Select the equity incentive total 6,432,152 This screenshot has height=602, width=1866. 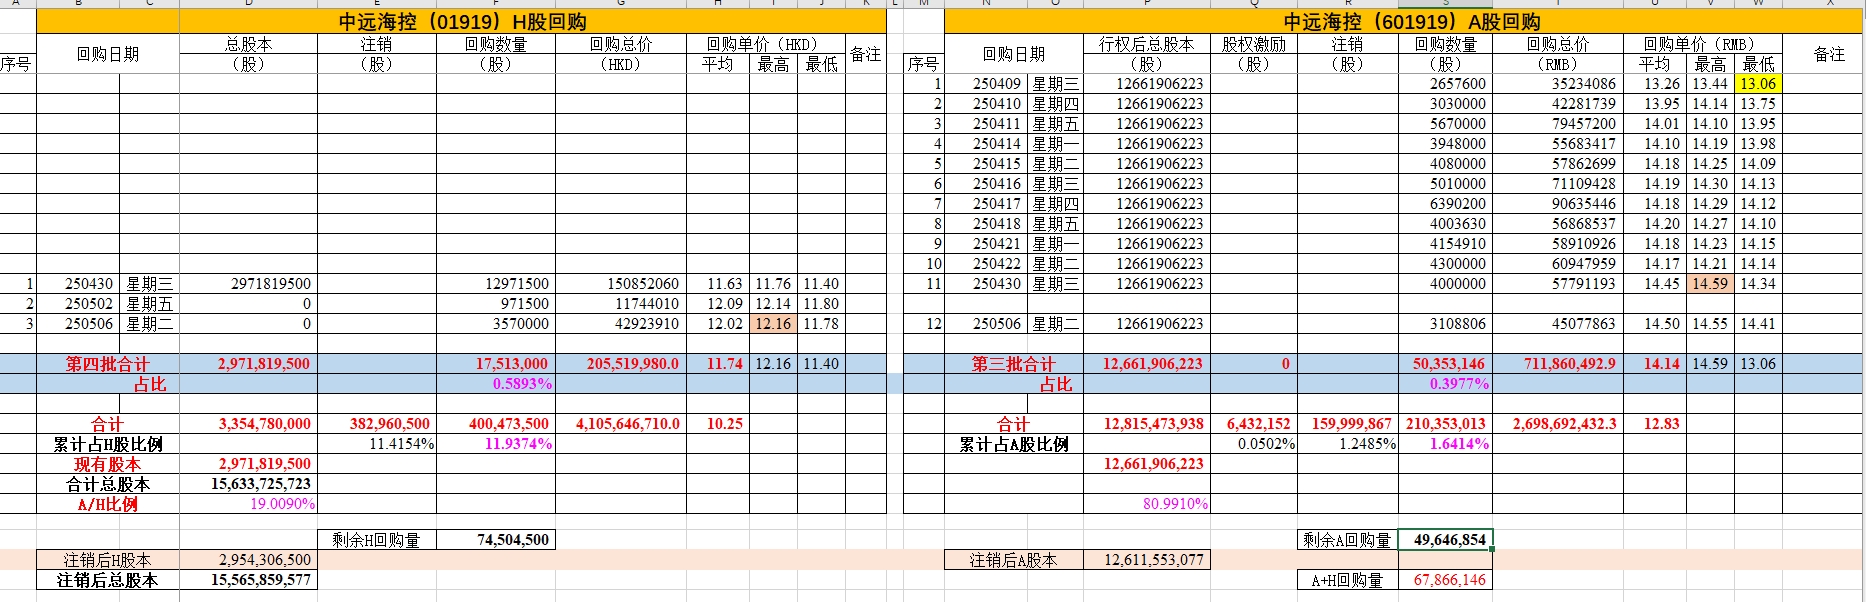1254,424
